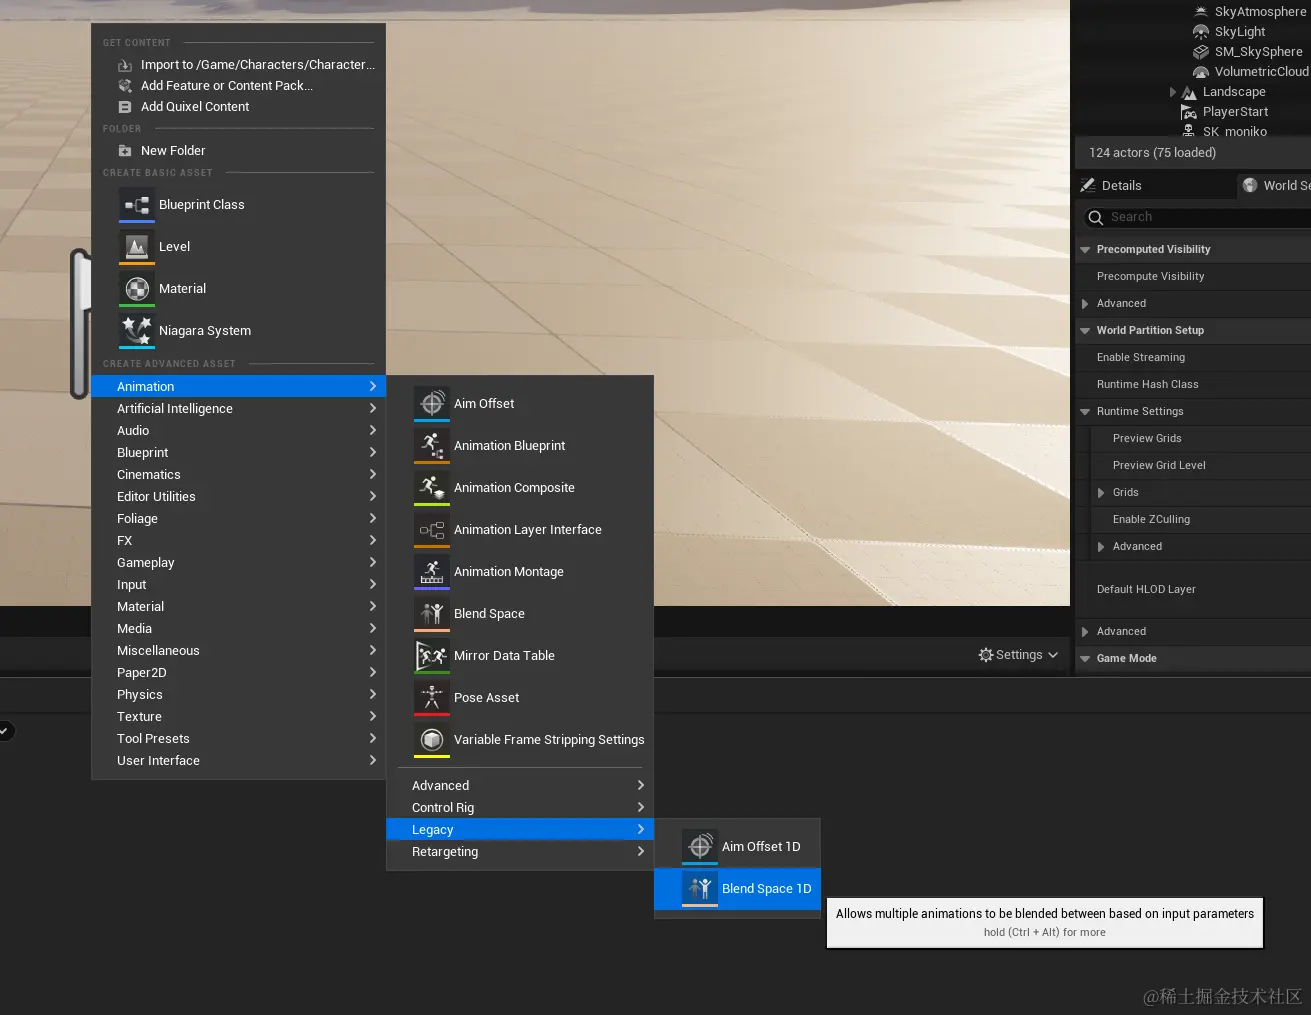Click the Animation Montage icon

coord(432,571)
